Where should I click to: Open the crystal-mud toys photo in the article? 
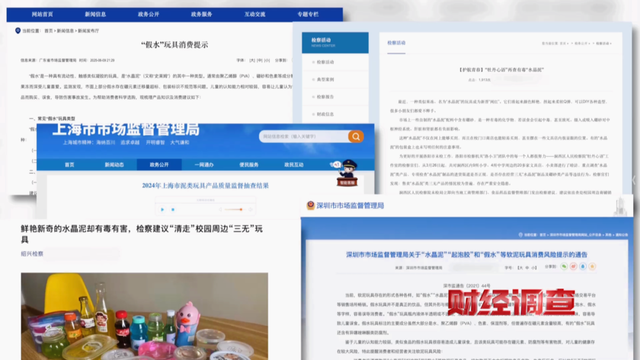click(144, 316)
